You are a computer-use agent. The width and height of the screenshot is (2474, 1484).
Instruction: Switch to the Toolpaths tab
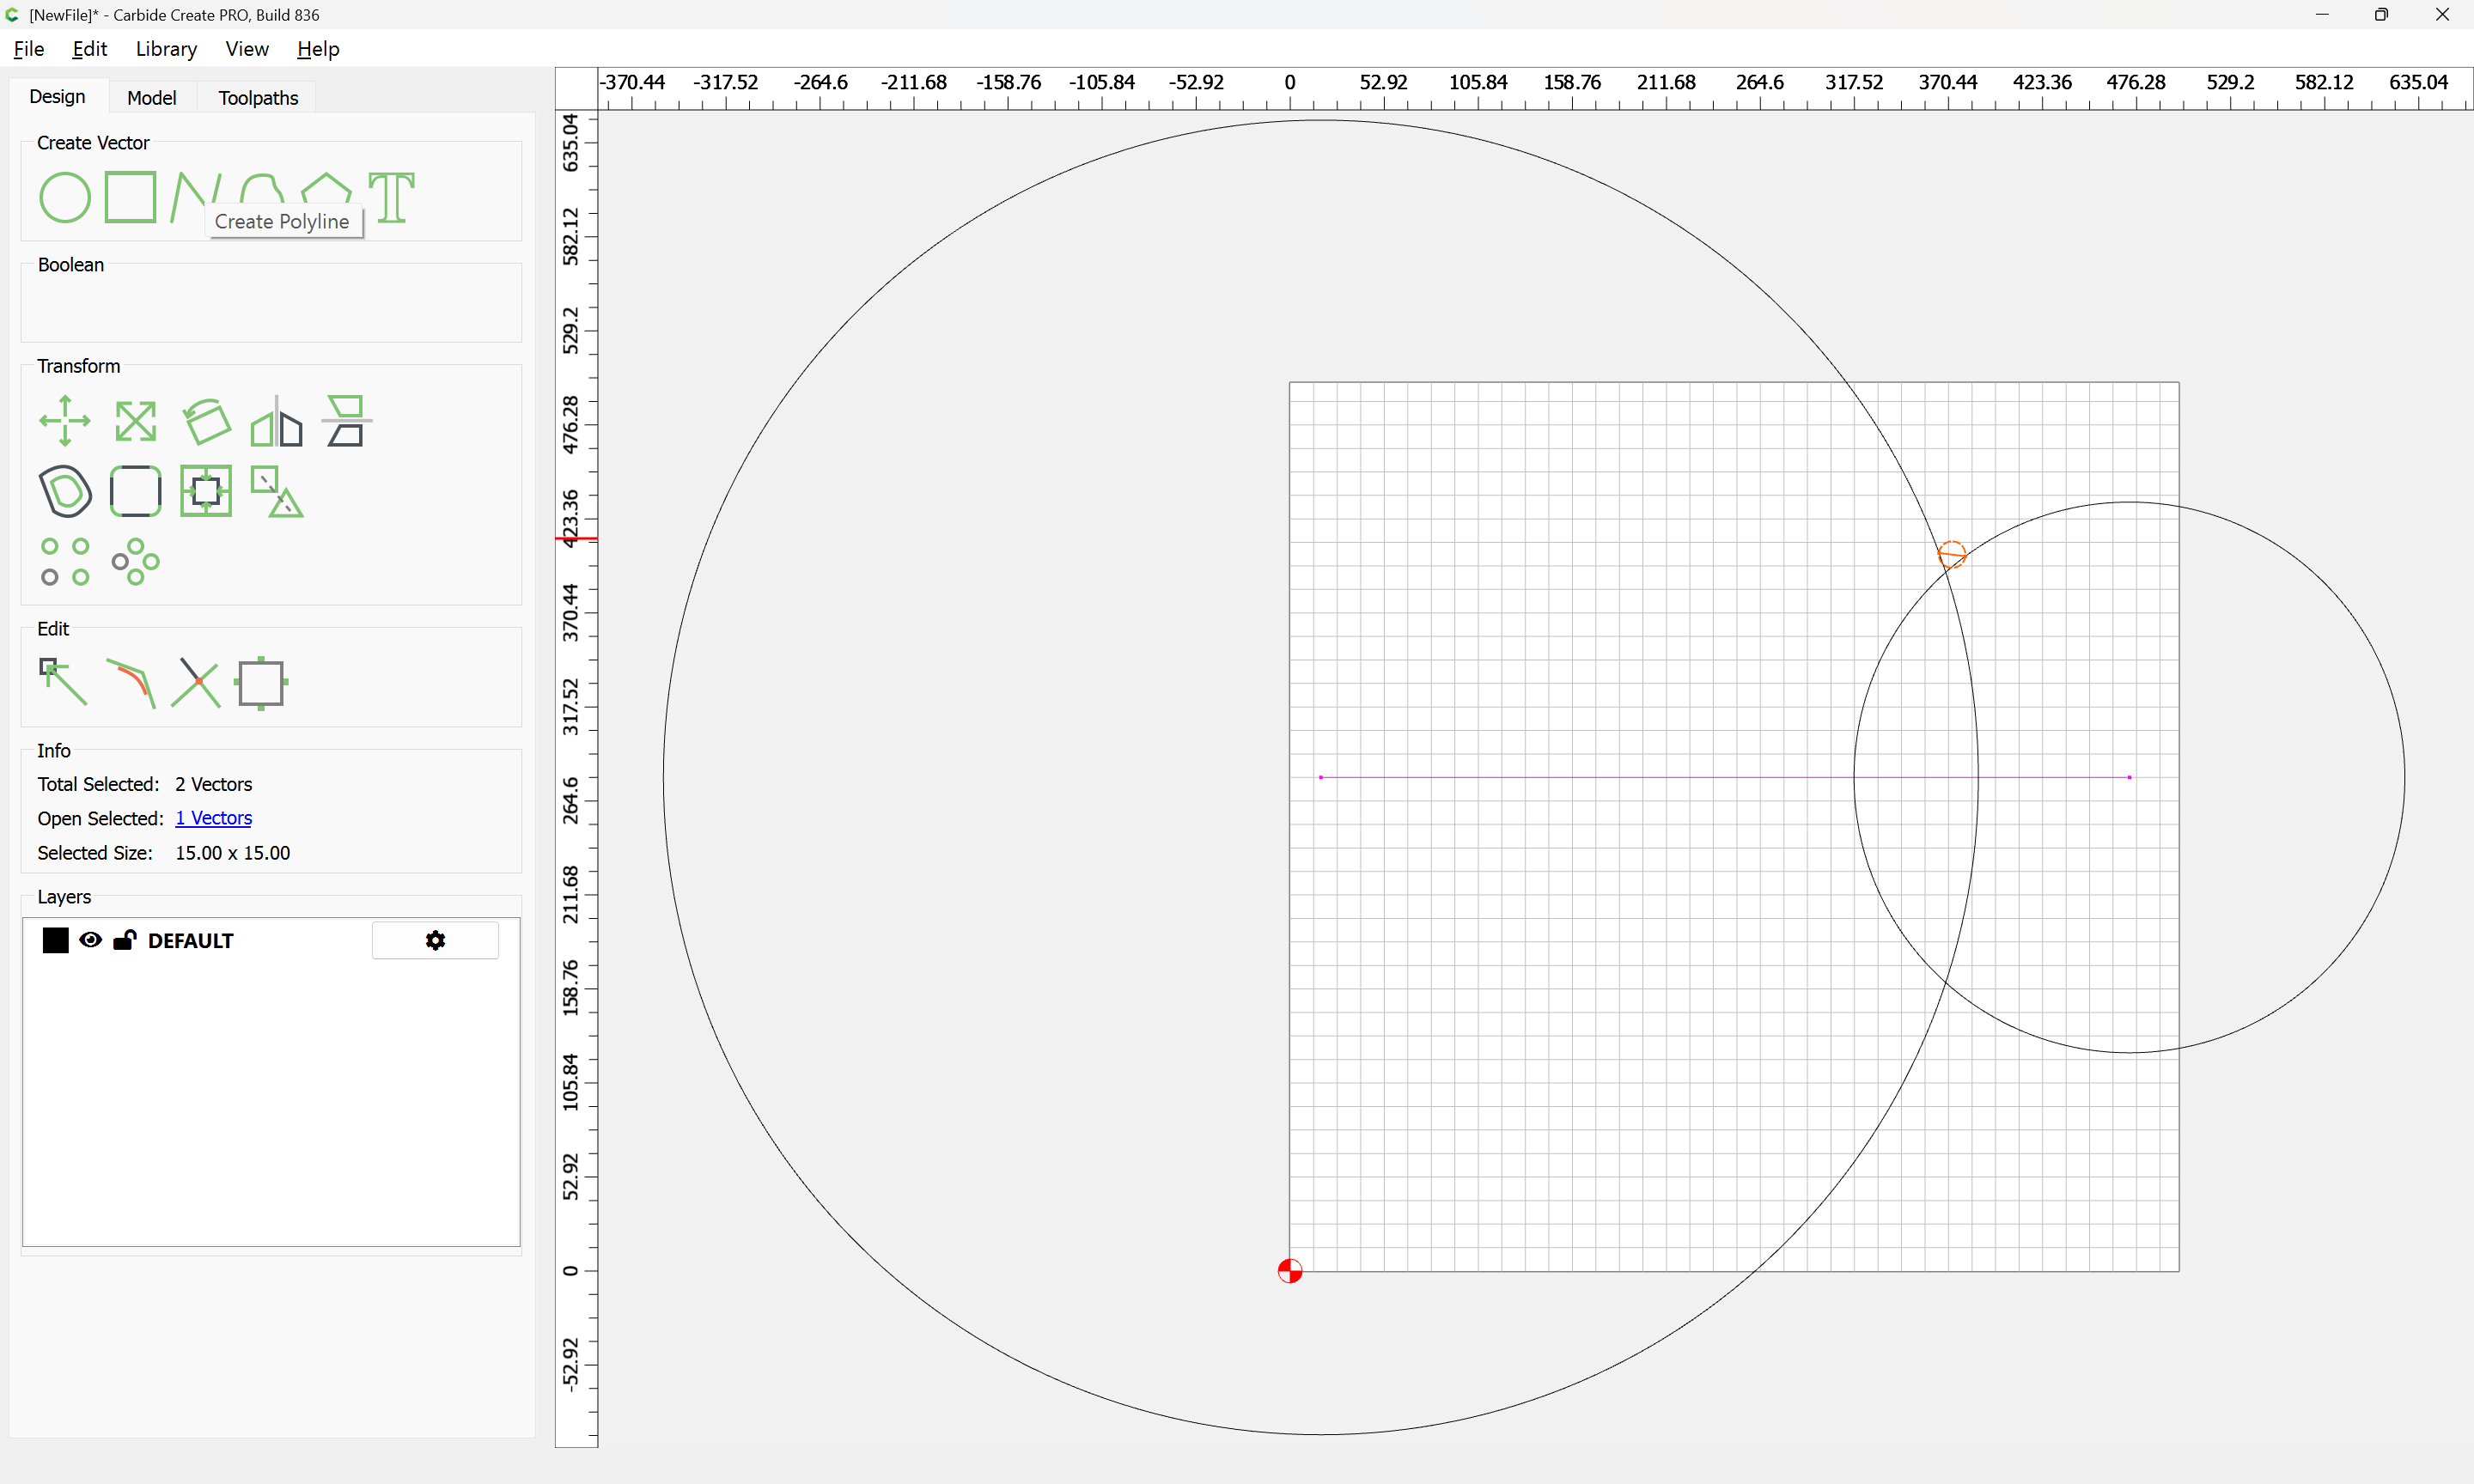pos(258,97)
